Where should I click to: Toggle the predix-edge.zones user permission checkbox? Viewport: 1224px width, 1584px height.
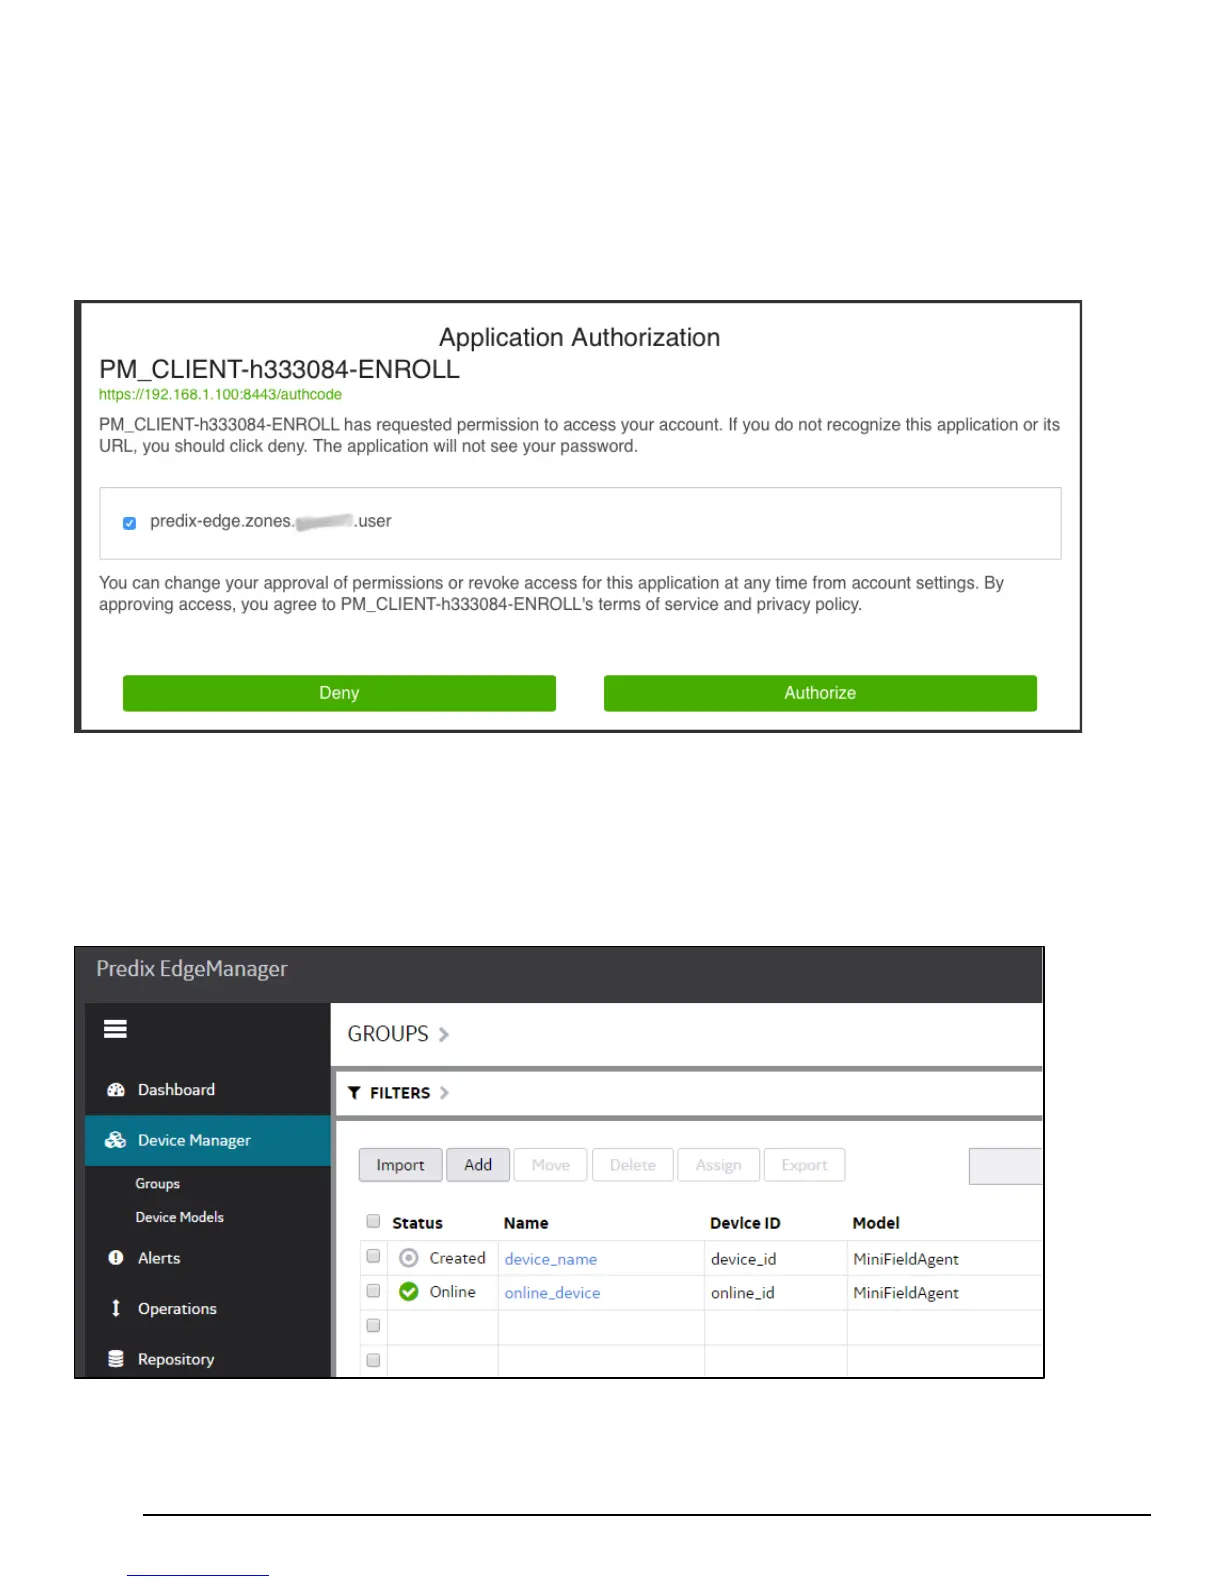tap(129, 523)
